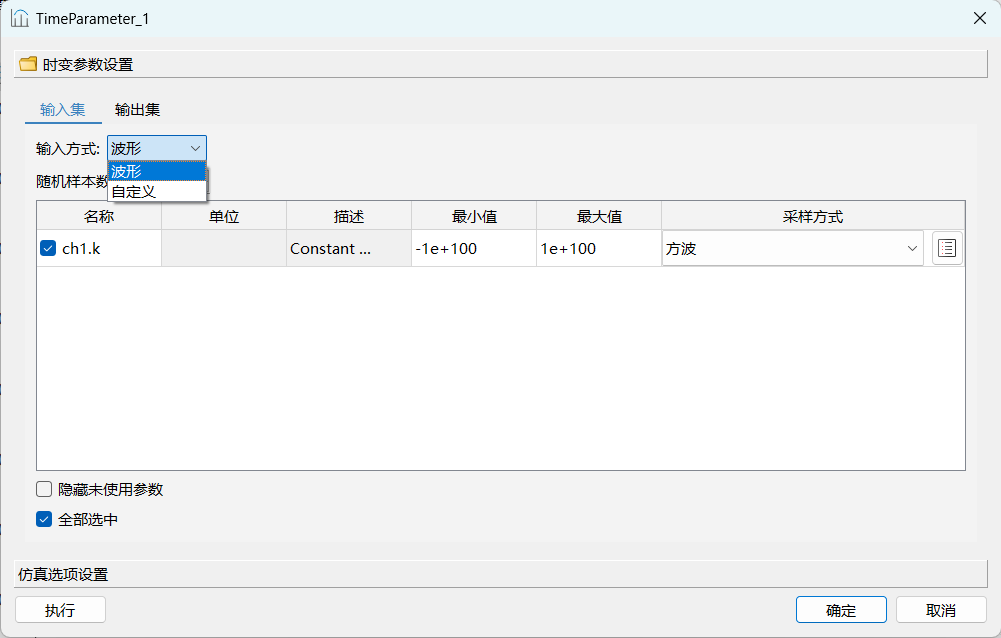Screen dimensions: 1001x638
Task: Click the folder icon beside 时变参数设置
Action: pyautogui.click(x=28, y=64)
